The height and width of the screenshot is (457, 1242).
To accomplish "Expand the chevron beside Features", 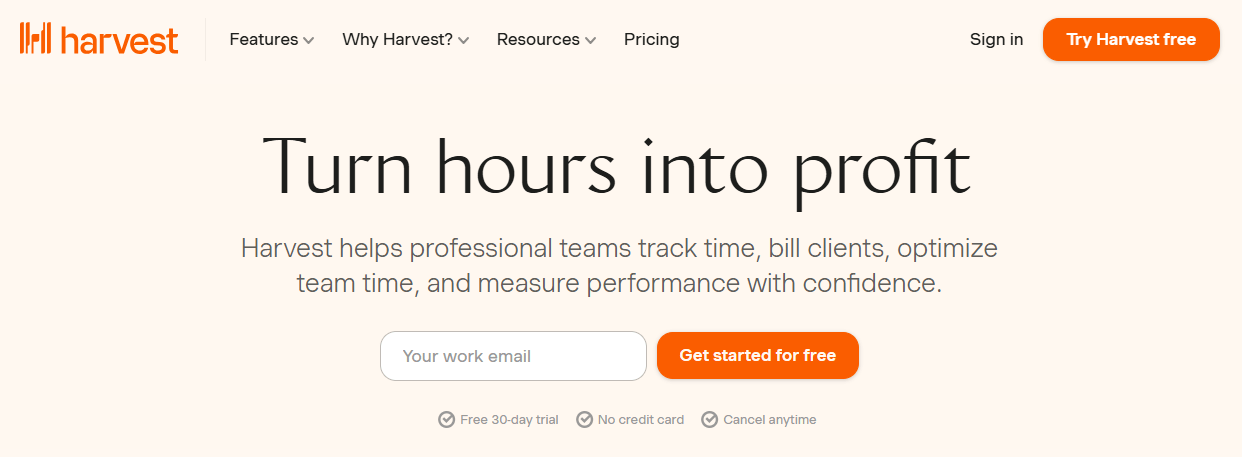I will coord(309,41).
